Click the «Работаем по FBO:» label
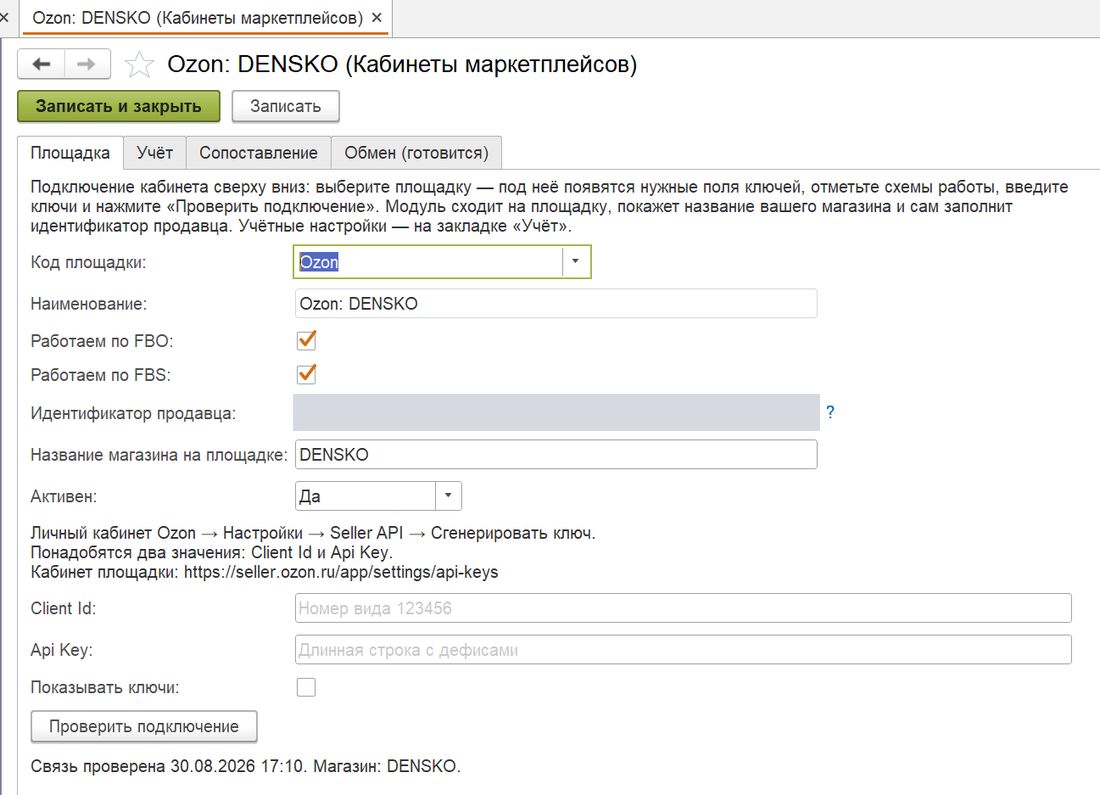 [102, 341]
